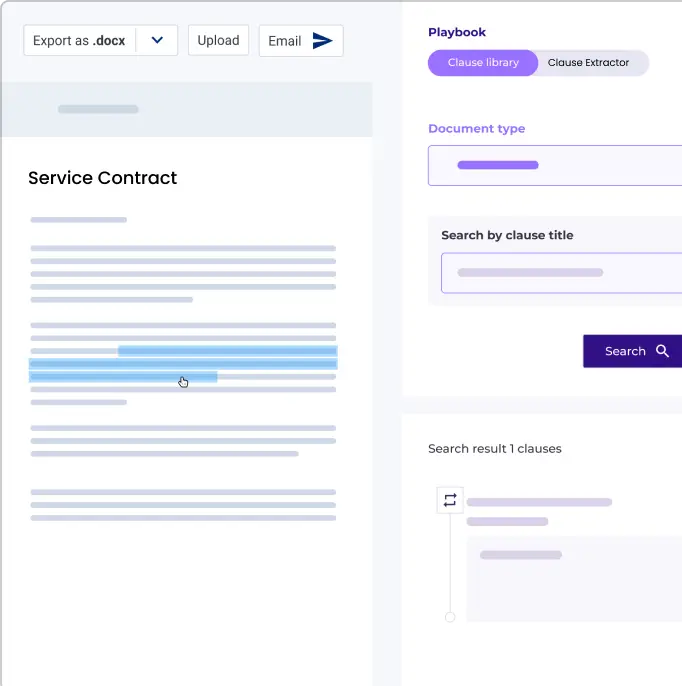The height and width of the screenshot is (686, 682).
Task: Click the last paragraph of the contract
Action: (x=183, y=505)
